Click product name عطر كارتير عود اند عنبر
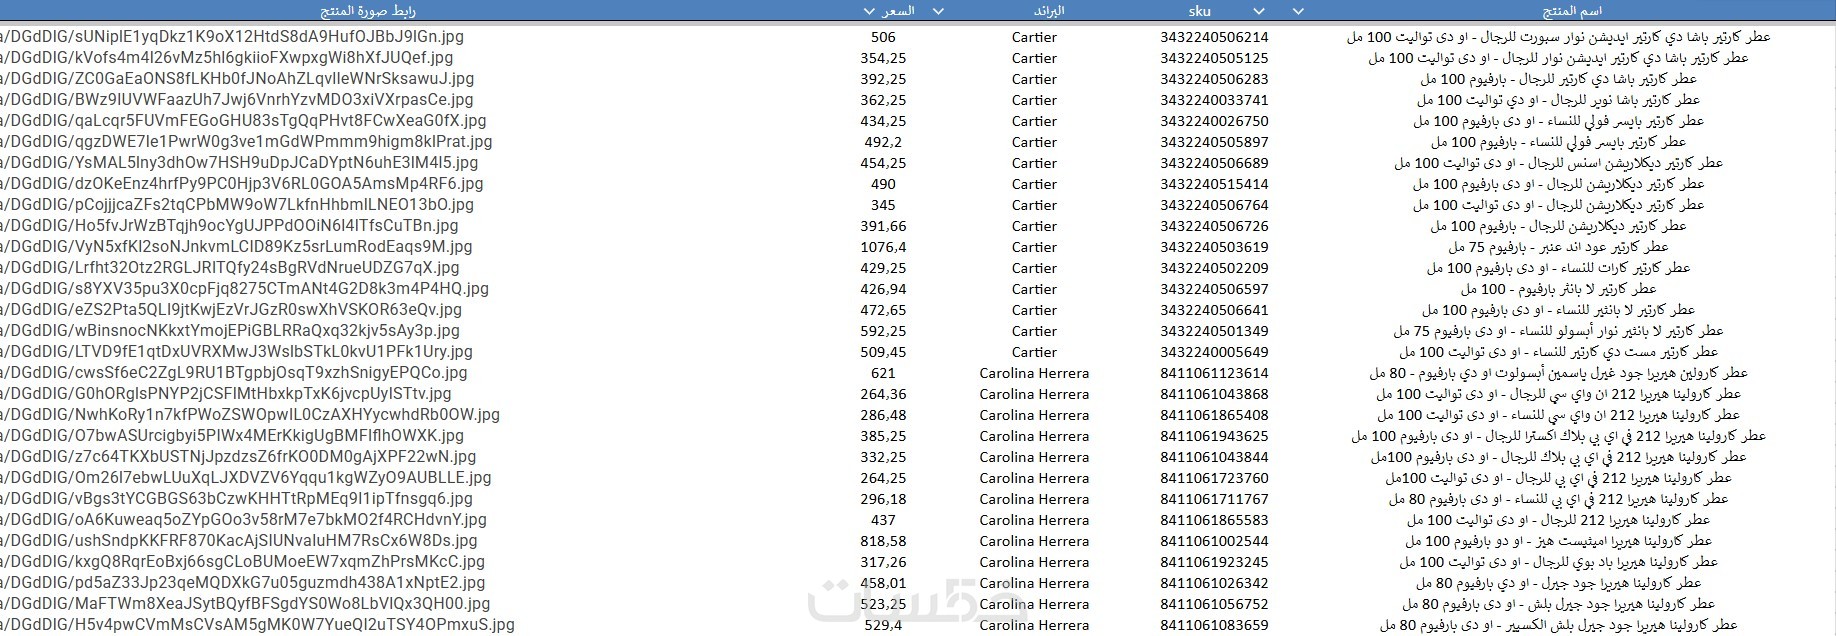Image resolution: width=1836 pixels, height=636 pixels. 1558,247
